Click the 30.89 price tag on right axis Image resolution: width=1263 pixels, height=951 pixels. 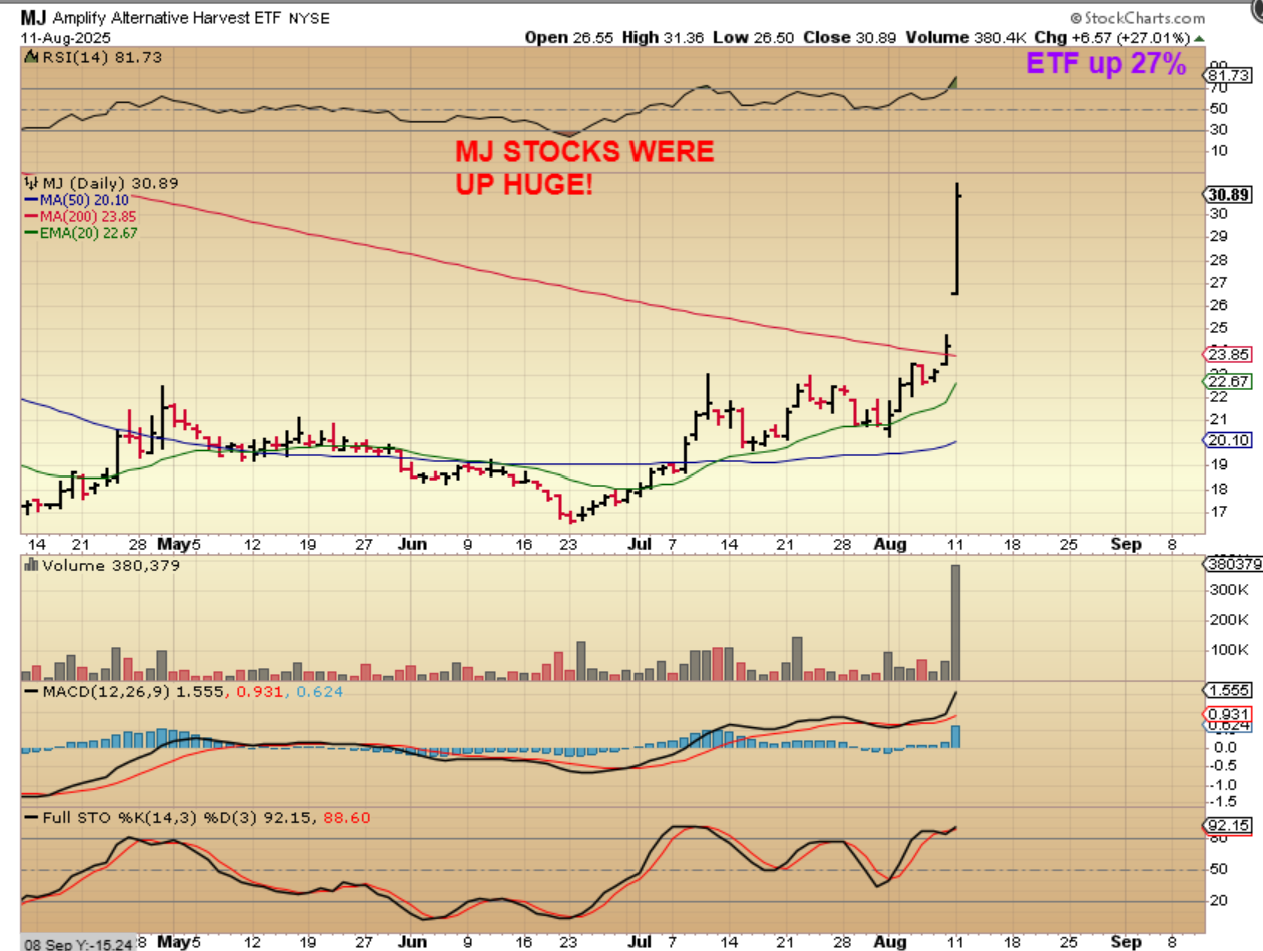tap(1227, 195)
